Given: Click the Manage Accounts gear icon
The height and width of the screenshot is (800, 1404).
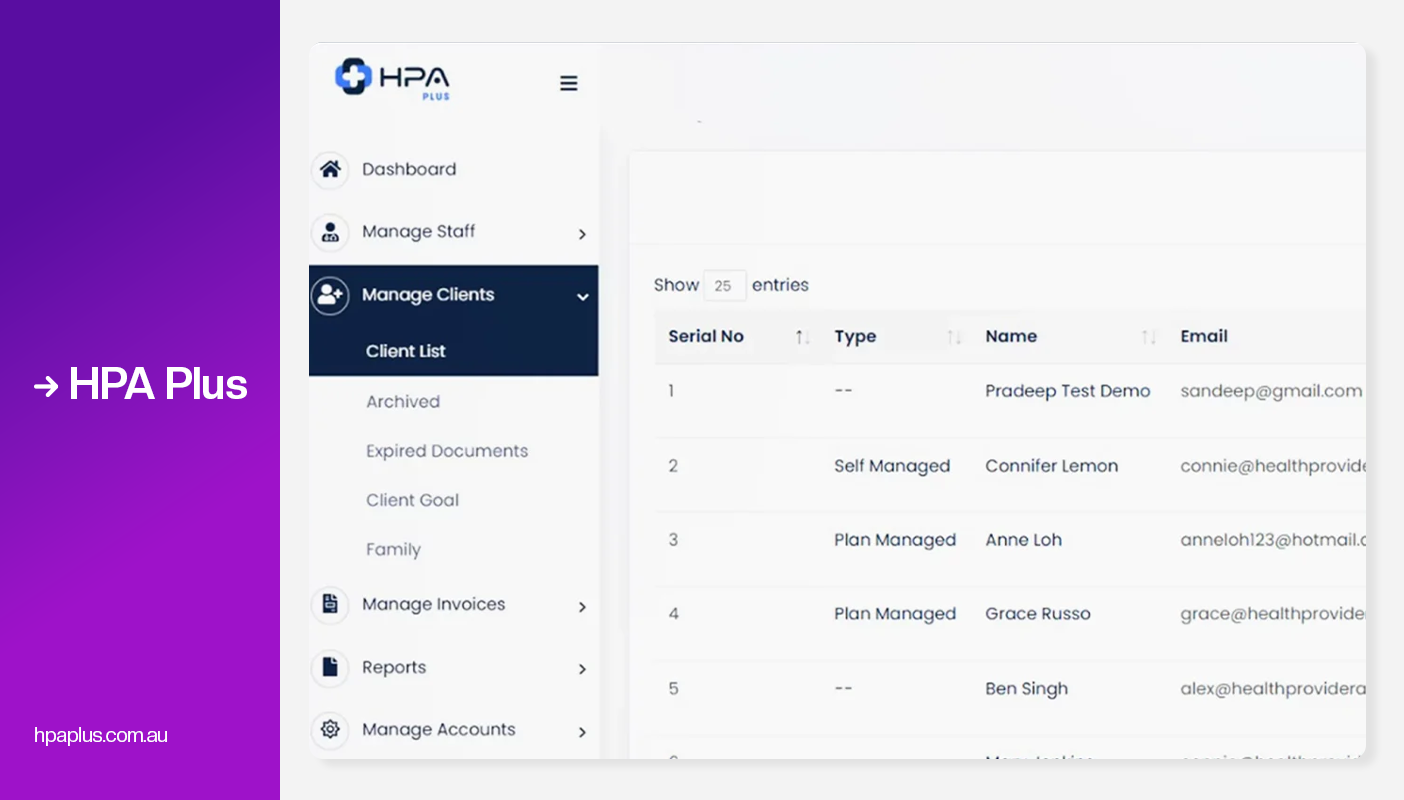Looking at the screenshot, I should pos(330,730).
